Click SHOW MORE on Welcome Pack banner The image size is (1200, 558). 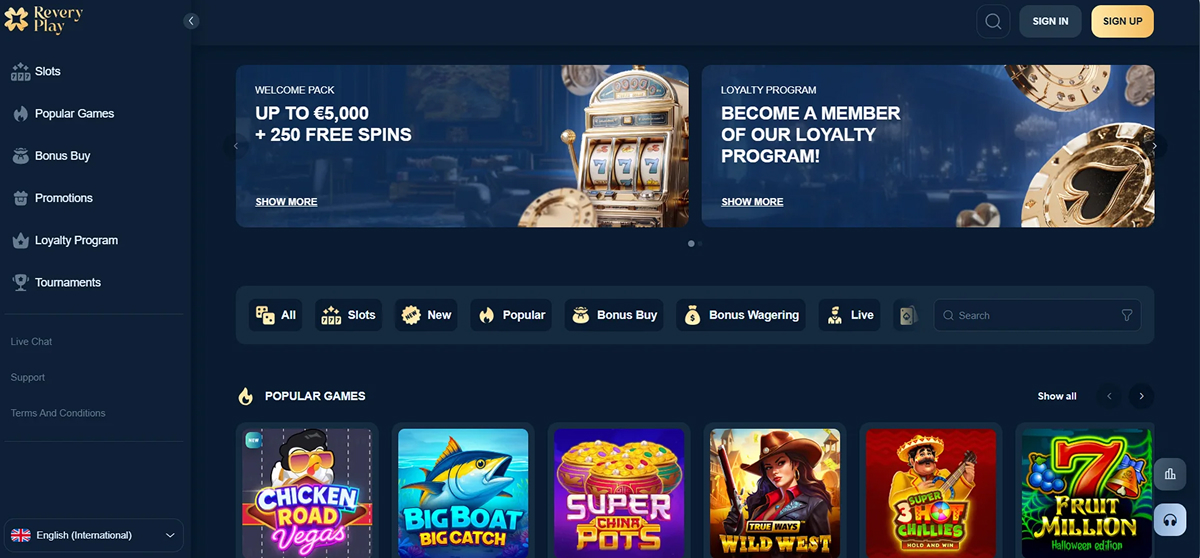(286, 202)
